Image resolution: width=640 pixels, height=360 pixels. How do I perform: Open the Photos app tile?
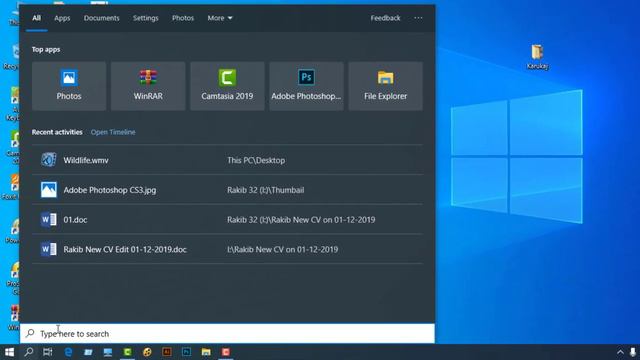pos(69,86)
